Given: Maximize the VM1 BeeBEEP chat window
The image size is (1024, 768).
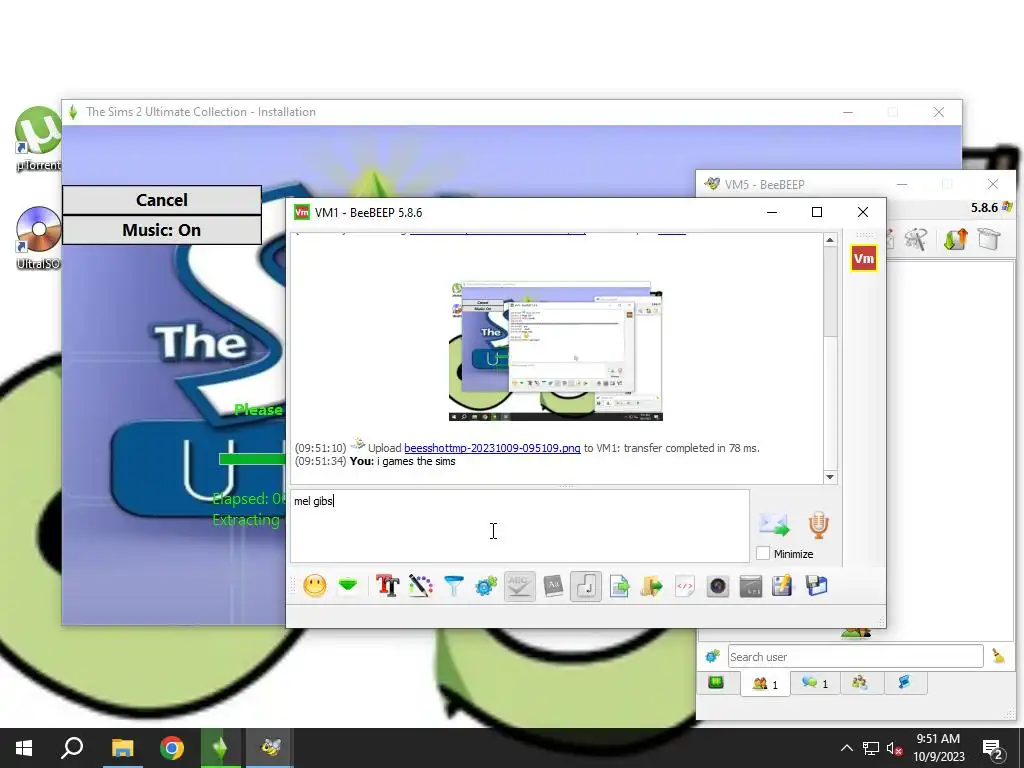Looking at the screenshot, I should [x=816, y=212].
